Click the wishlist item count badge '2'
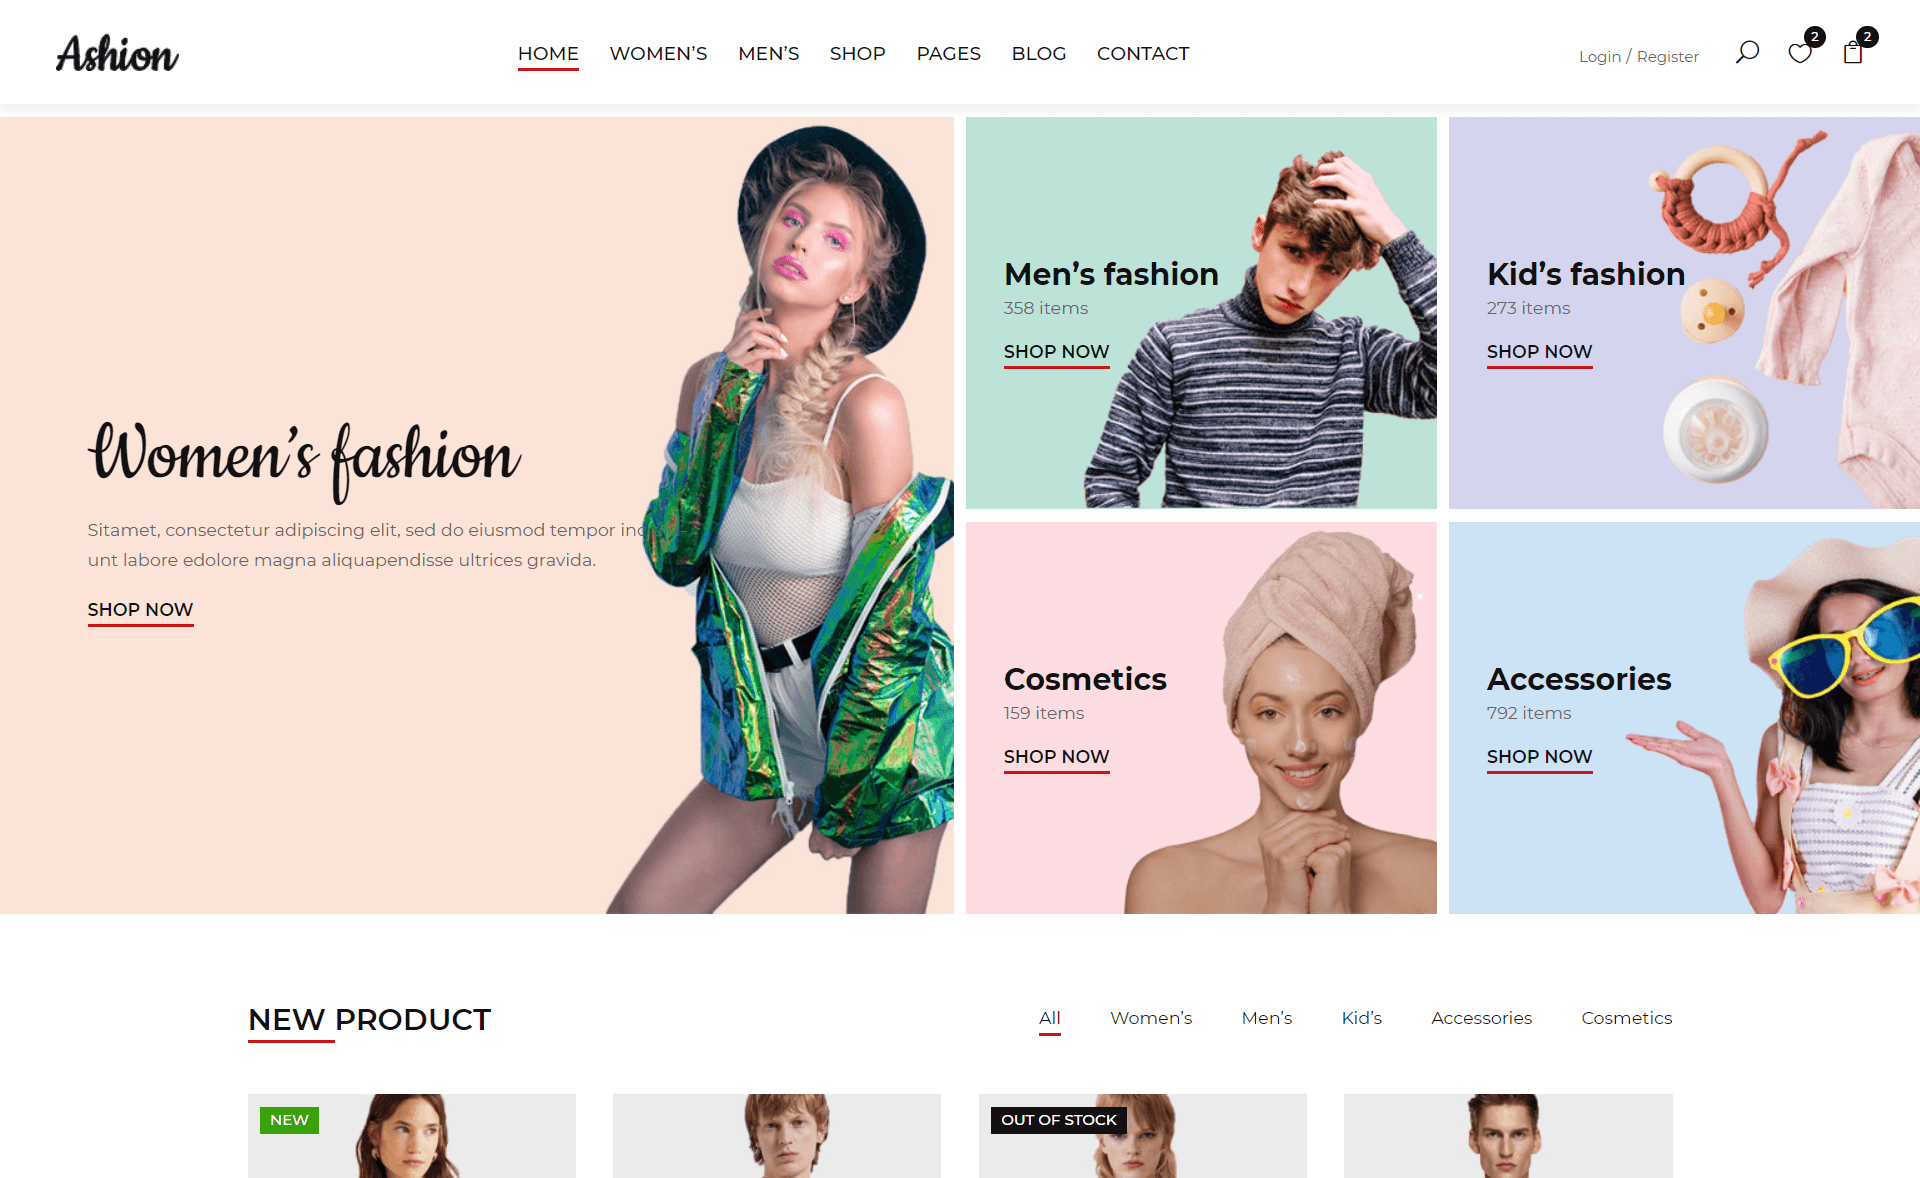This screenshot has width=1920, height=1178. click(x=1814, y=36)
